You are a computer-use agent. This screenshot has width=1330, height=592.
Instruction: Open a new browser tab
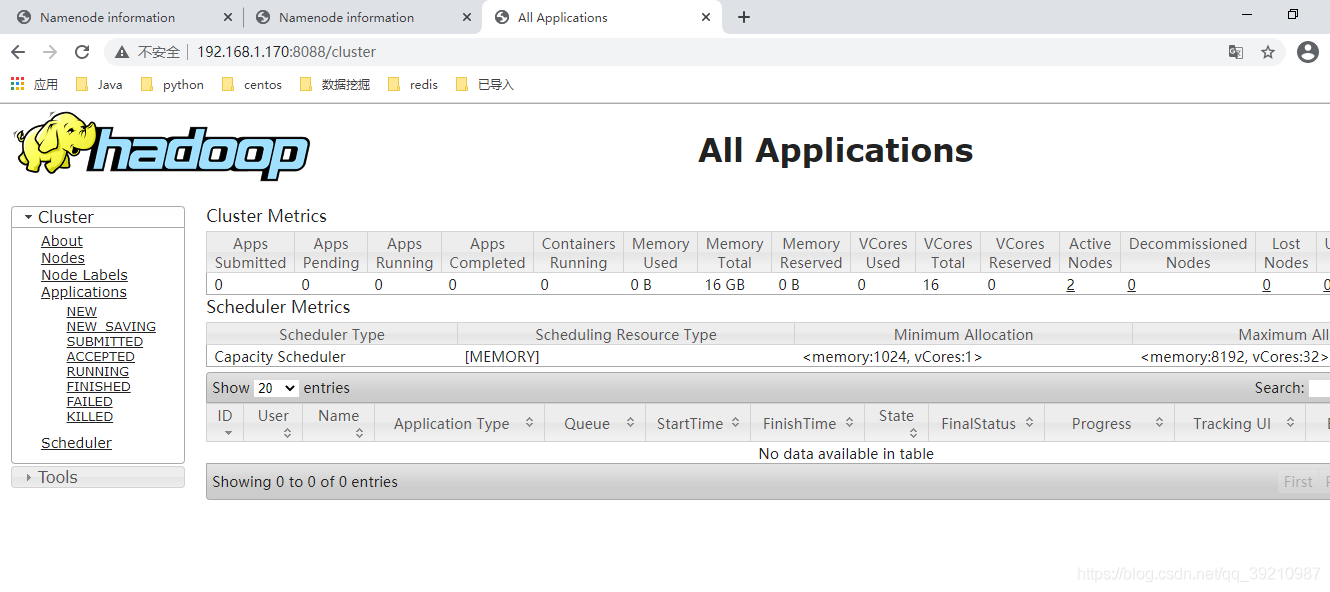[x=744, y=17]
